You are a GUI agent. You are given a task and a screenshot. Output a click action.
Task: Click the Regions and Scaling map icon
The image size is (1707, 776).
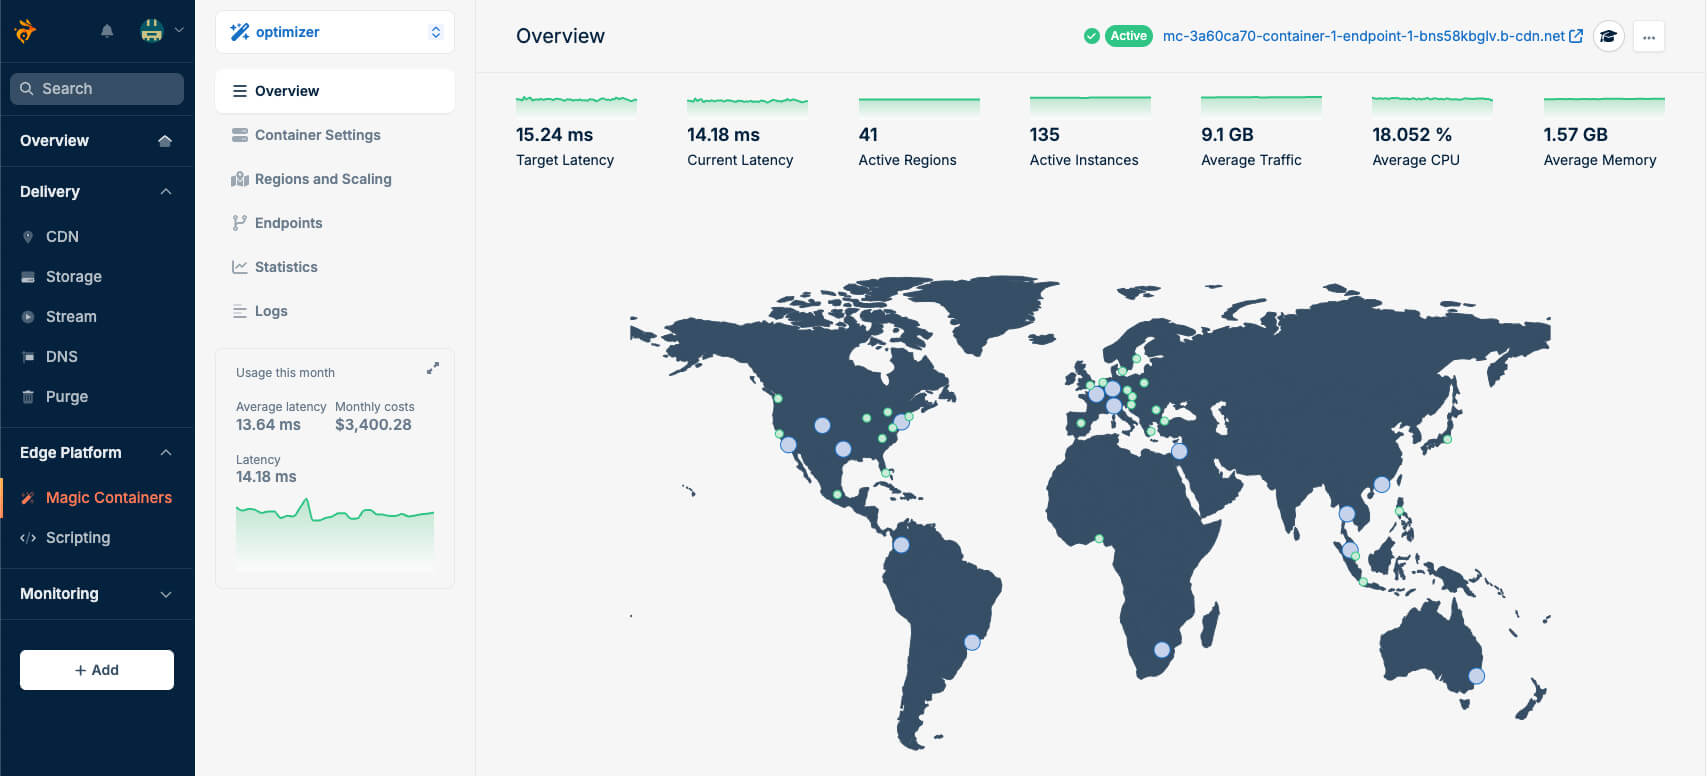click(x=240, y=179)
